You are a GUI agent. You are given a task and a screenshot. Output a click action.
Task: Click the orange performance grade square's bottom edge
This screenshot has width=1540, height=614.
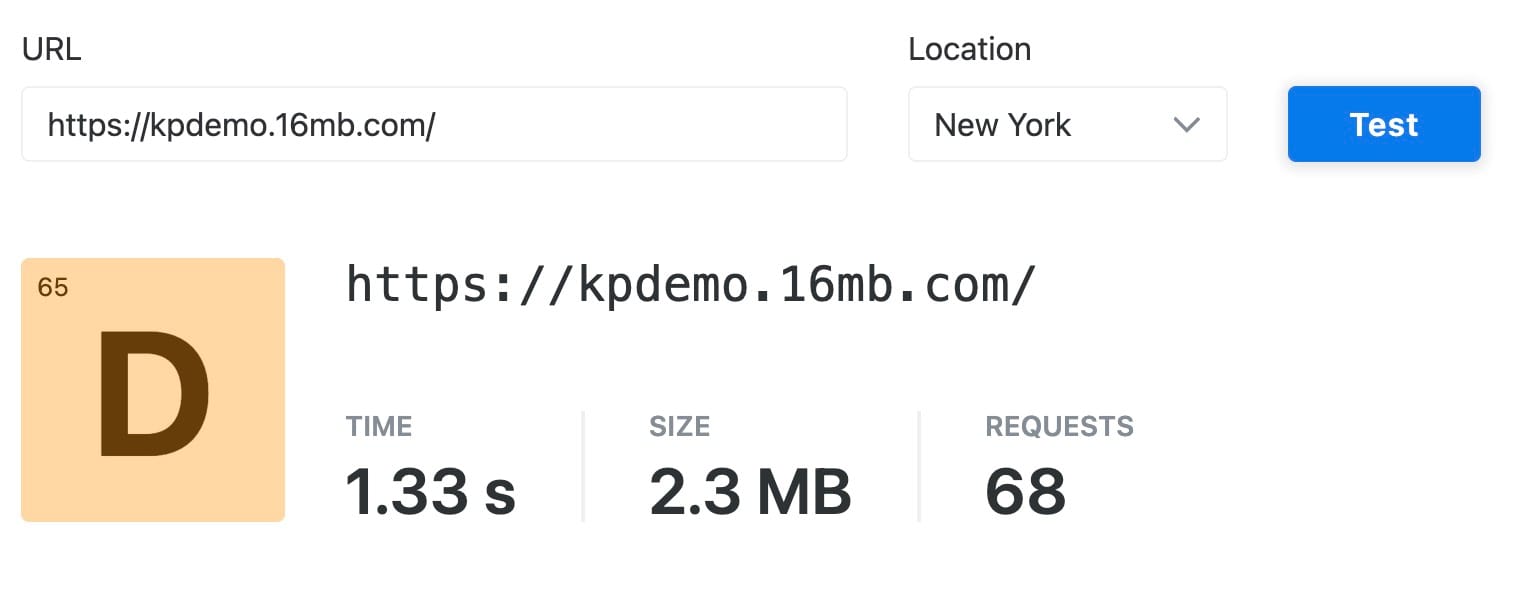[153, 518]
